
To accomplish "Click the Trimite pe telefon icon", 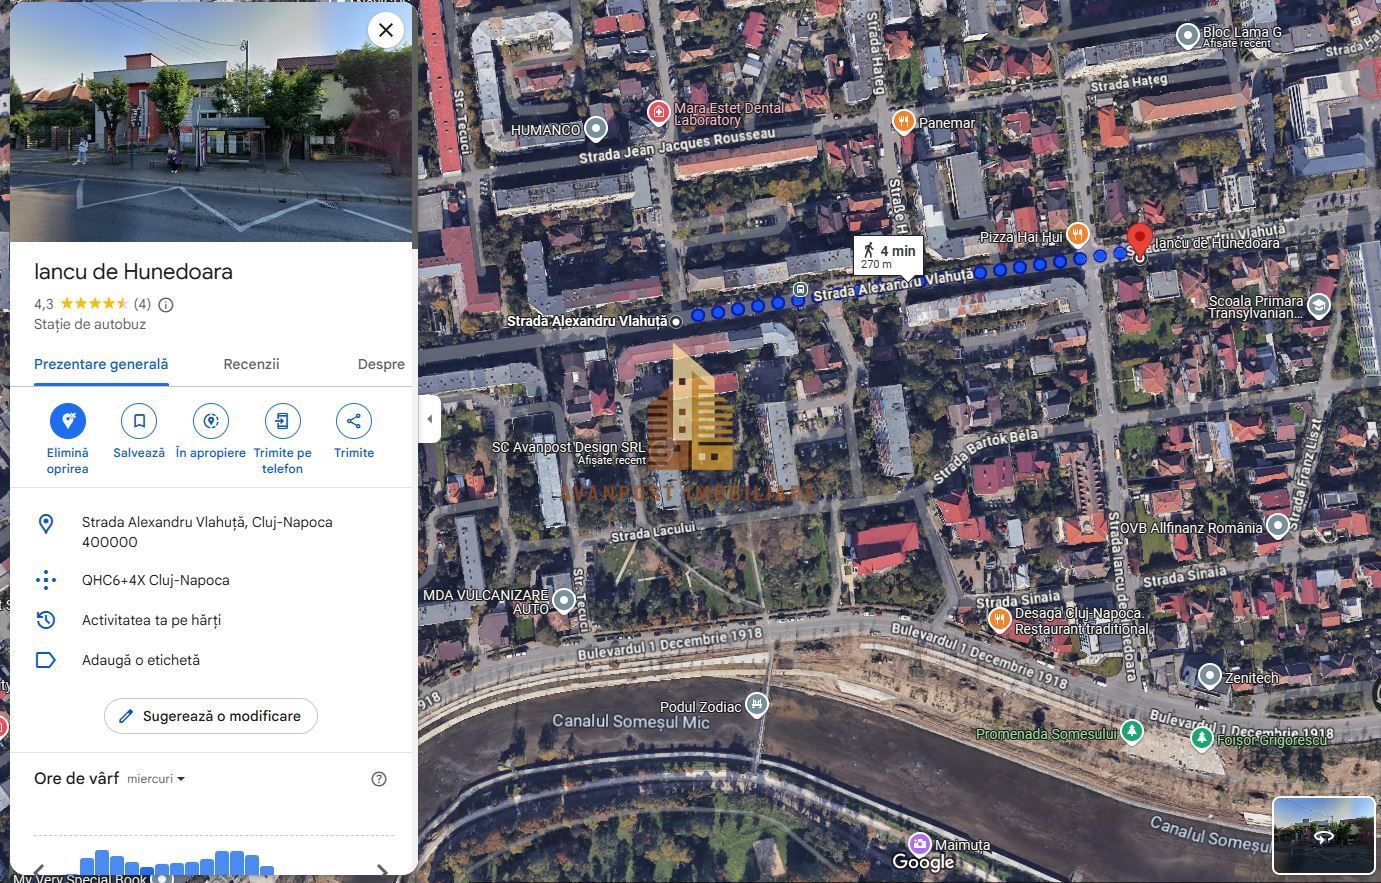I will click(282, 421).
